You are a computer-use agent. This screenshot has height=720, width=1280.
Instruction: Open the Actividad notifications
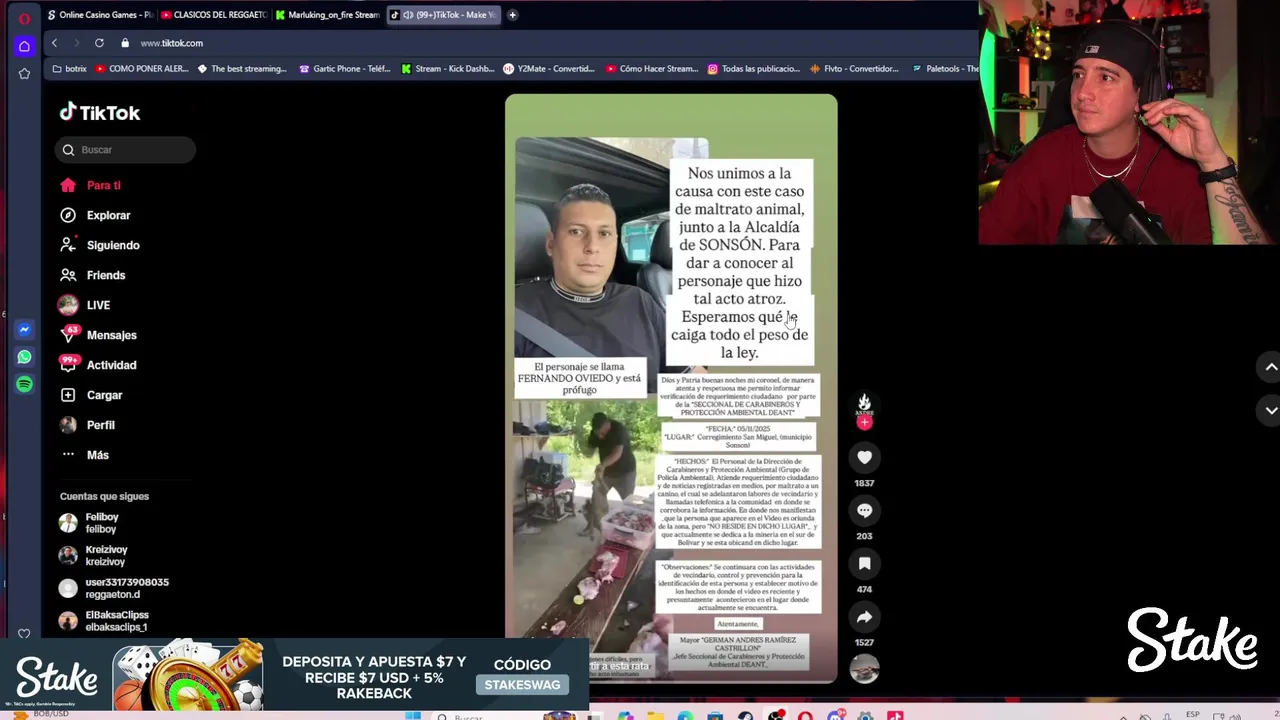pos(97,365)
